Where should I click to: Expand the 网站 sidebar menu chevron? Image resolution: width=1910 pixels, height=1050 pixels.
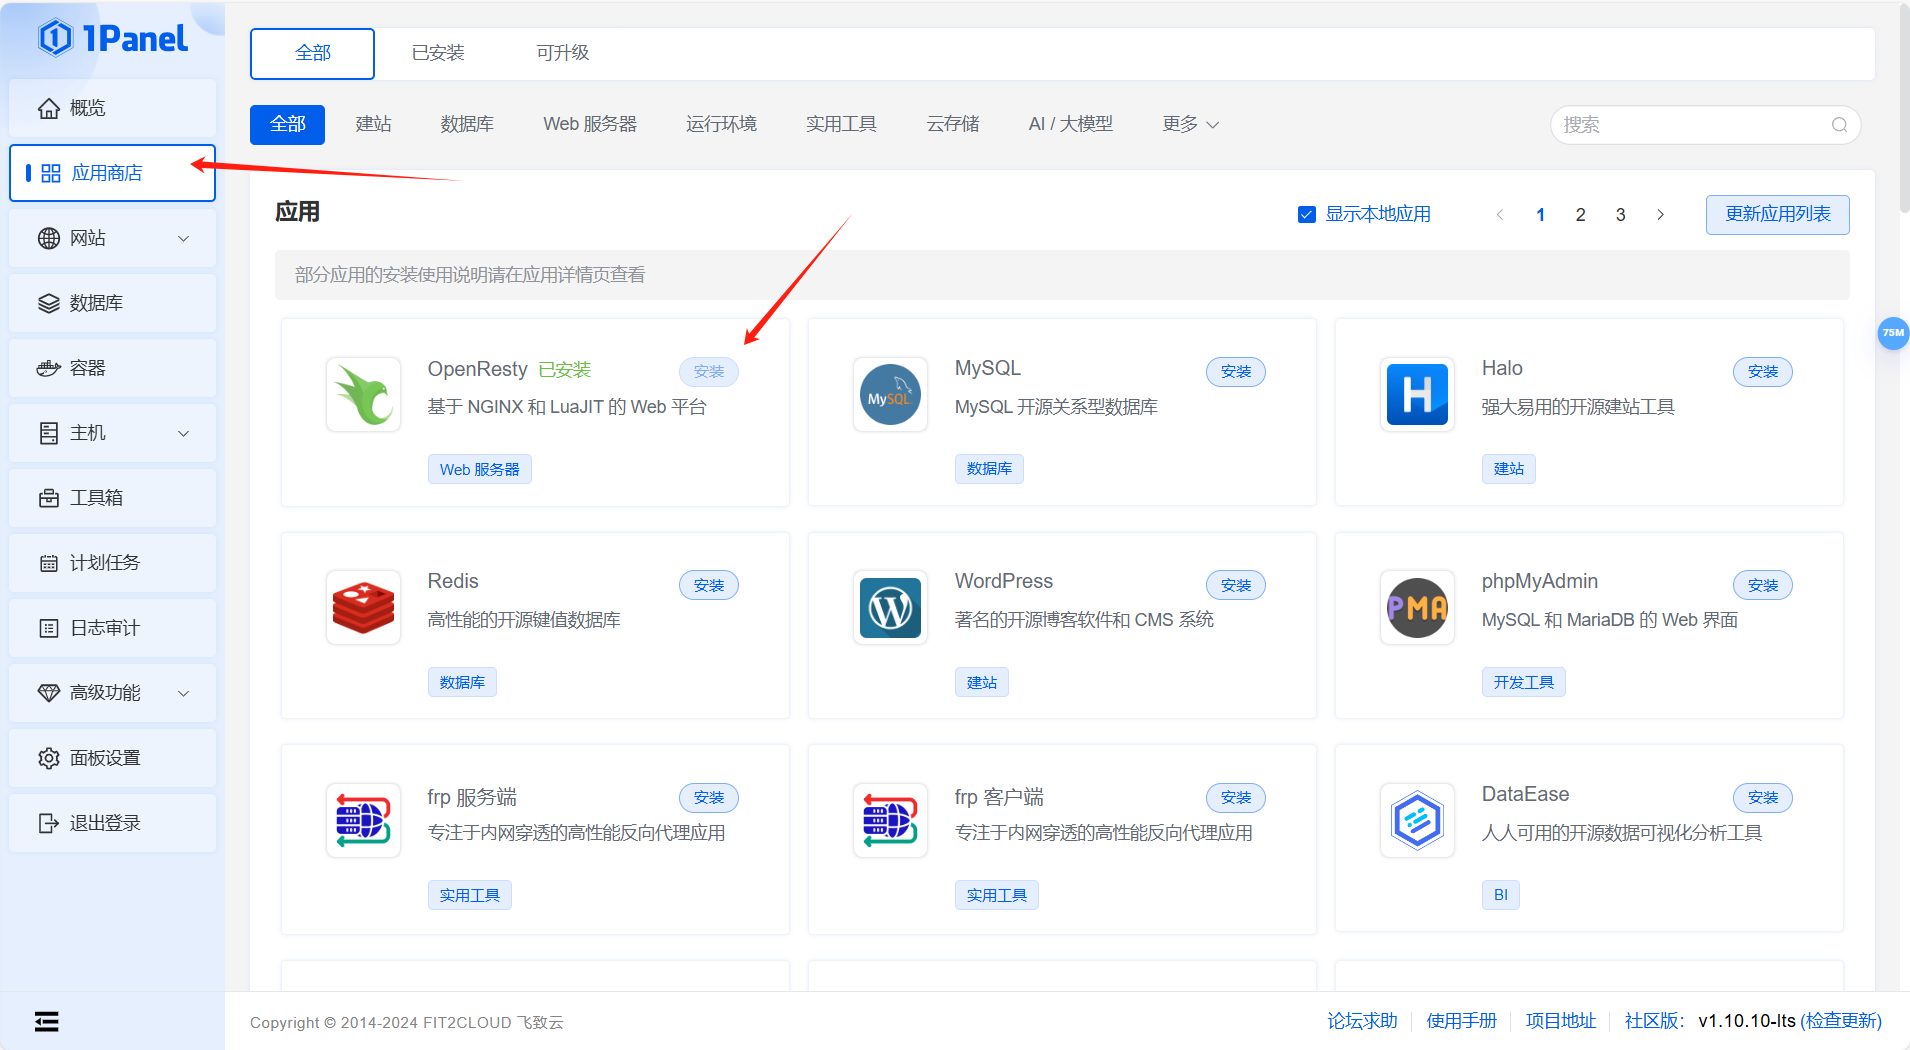(x=183, y=238)
